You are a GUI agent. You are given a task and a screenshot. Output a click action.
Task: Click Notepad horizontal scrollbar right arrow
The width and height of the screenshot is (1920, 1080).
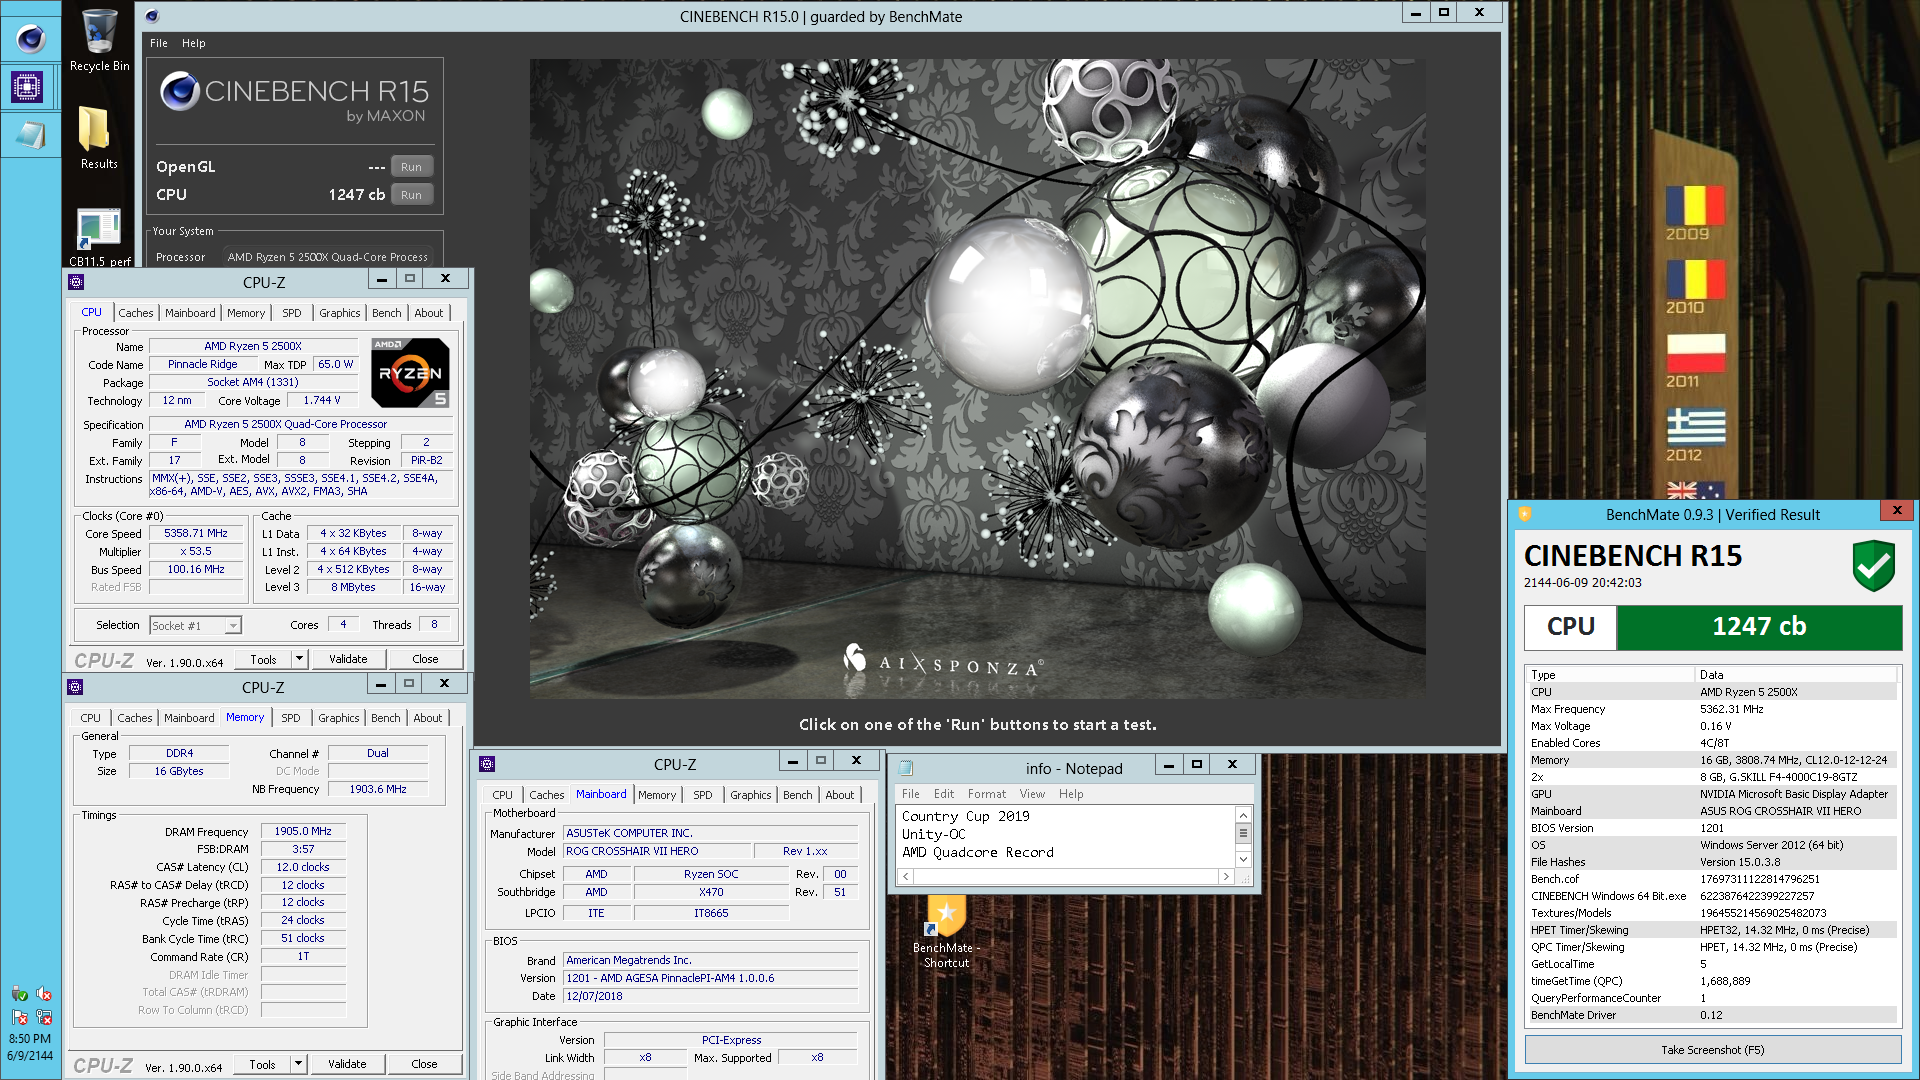tap(1225, 876)
